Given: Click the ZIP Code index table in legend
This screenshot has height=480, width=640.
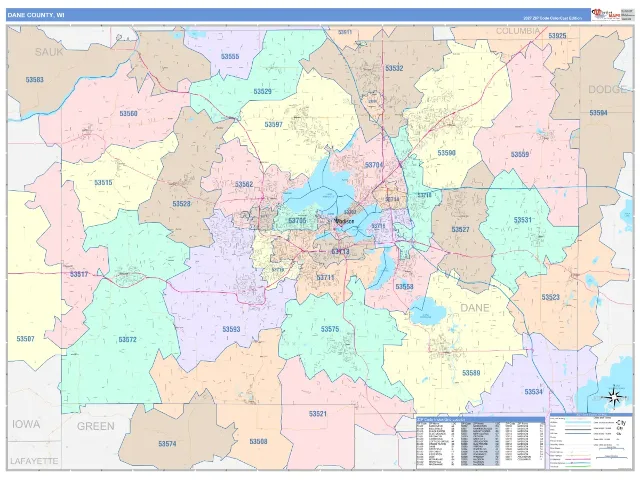Looking at the screenshot, I should (480, 442).
